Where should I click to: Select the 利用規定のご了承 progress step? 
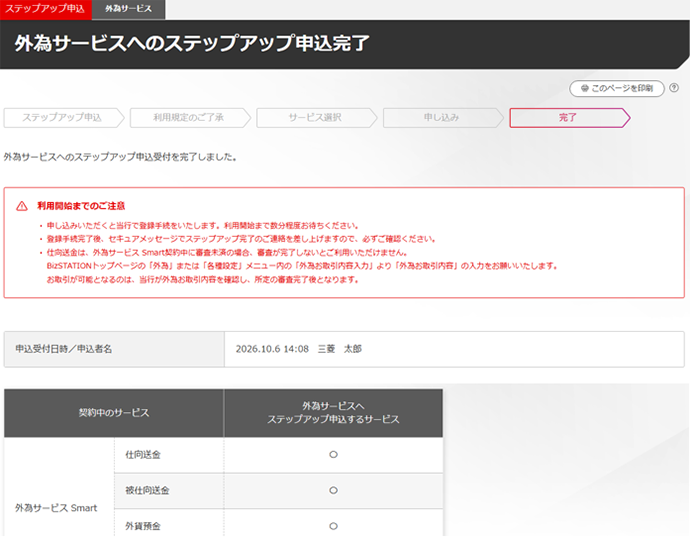[x=189, y=118]
